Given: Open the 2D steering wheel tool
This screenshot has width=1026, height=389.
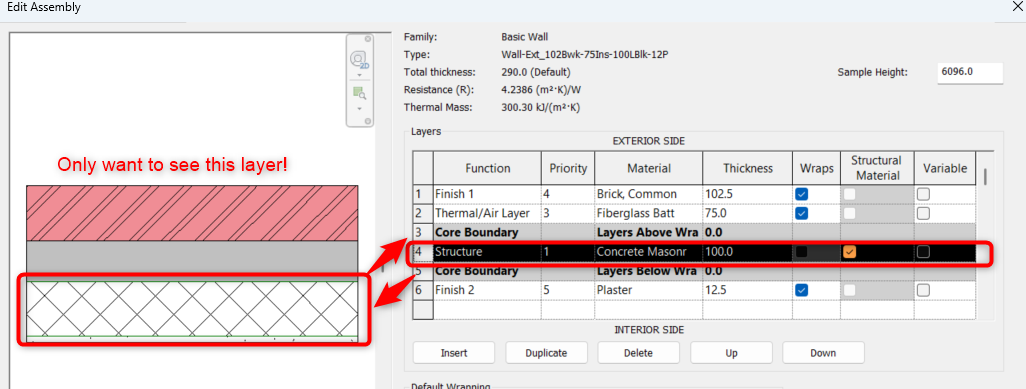Looking at the screenshot, I should tap(359, 60).
